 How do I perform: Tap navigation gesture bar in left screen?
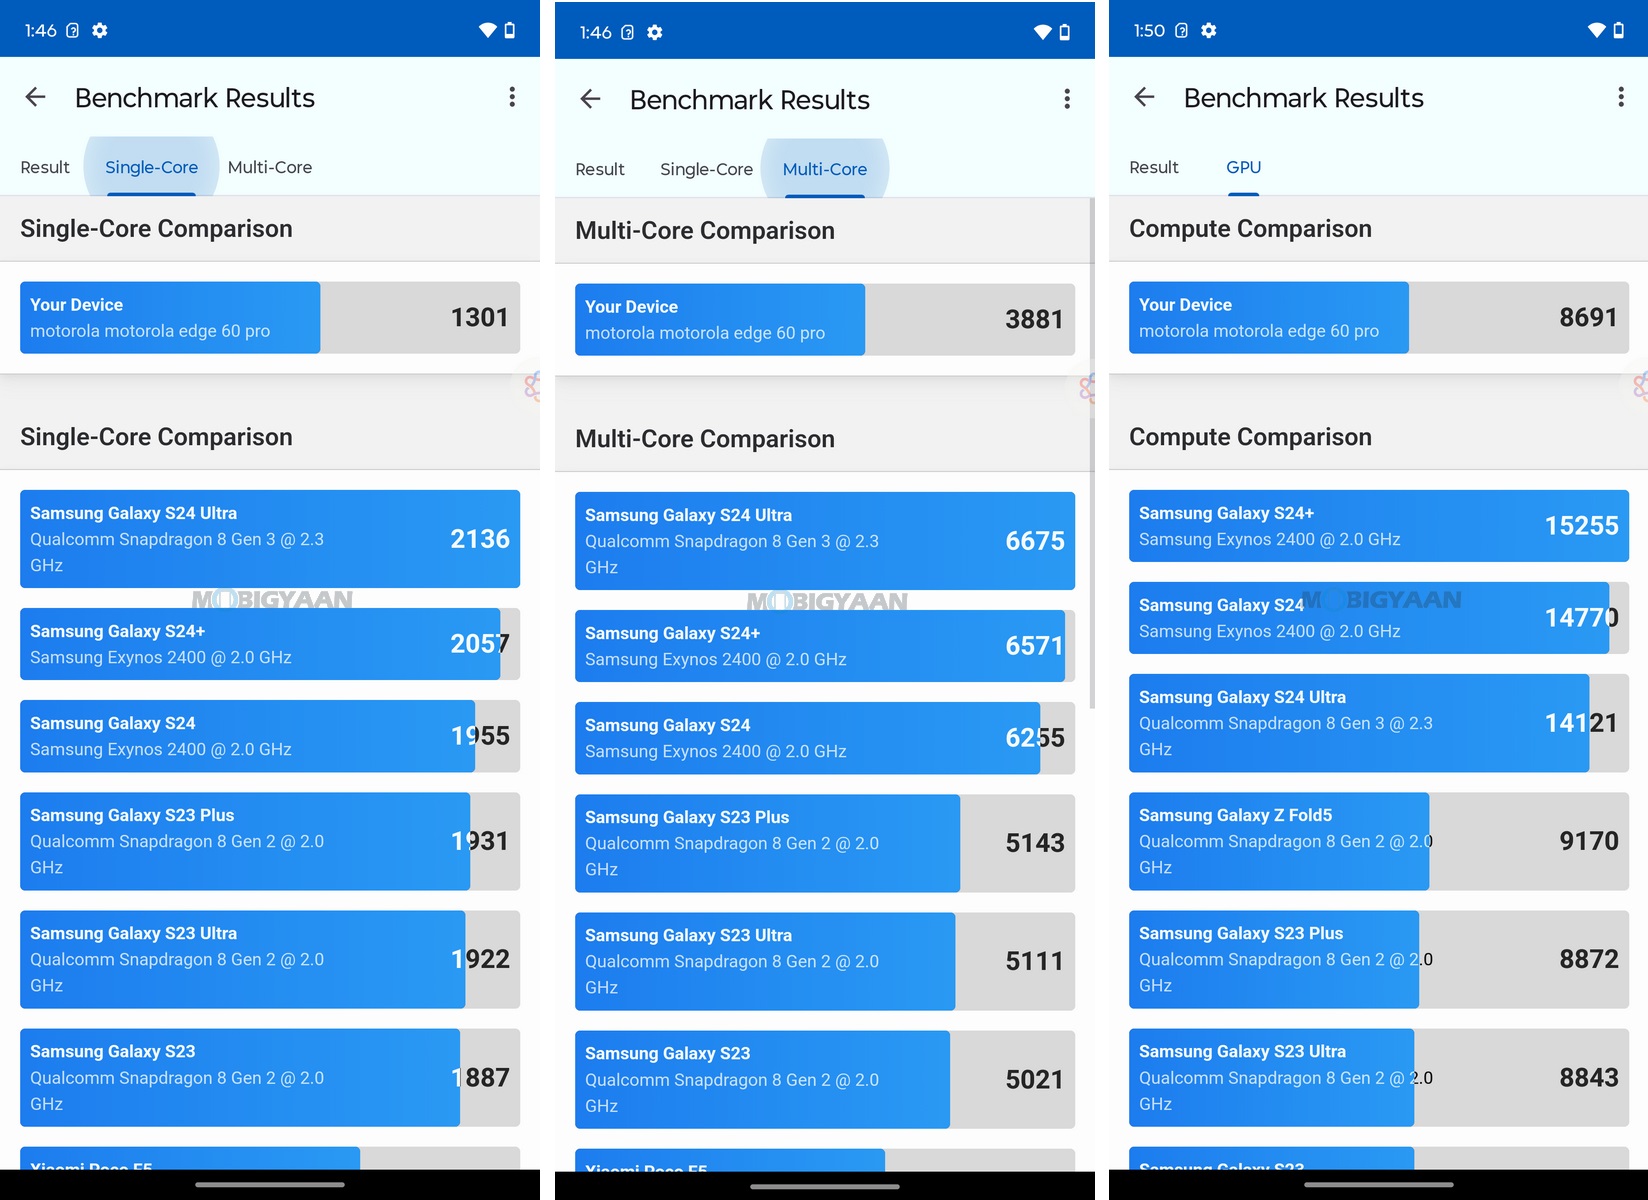tap(270, 1185)
